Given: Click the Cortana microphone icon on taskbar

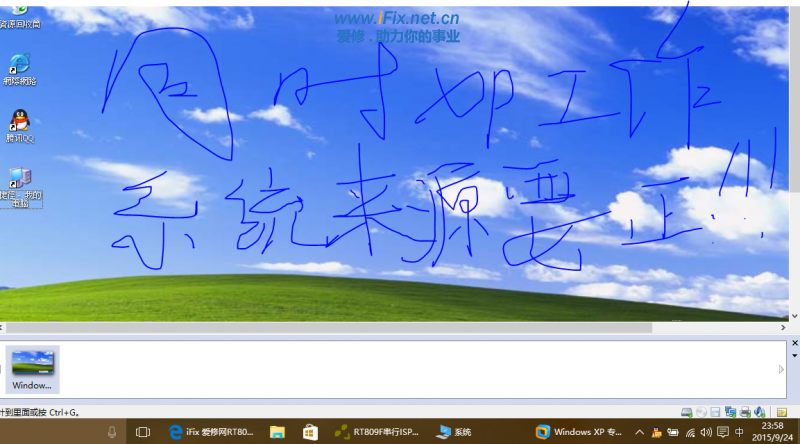Looking at the screenshot, I should 112,432.
